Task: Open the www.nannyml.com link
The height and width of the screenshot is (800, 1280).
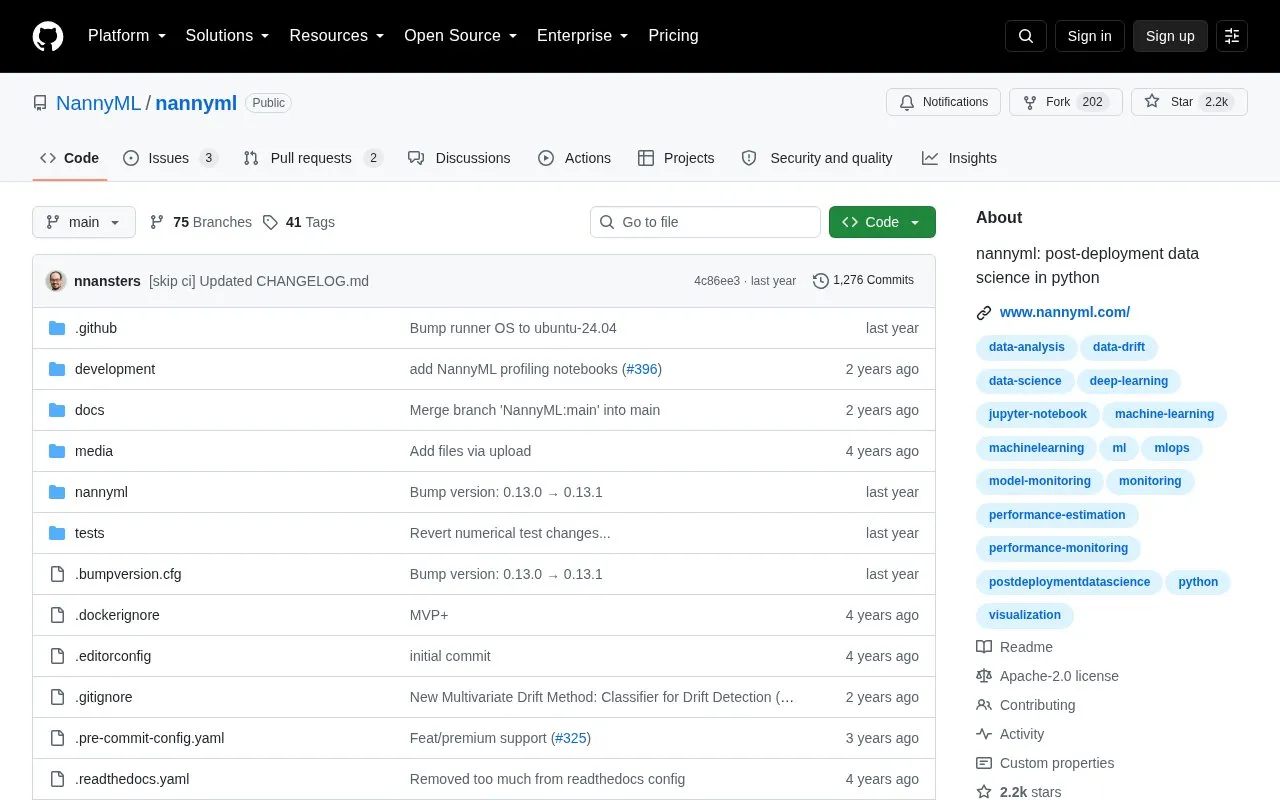Action: coord(1065,313)
